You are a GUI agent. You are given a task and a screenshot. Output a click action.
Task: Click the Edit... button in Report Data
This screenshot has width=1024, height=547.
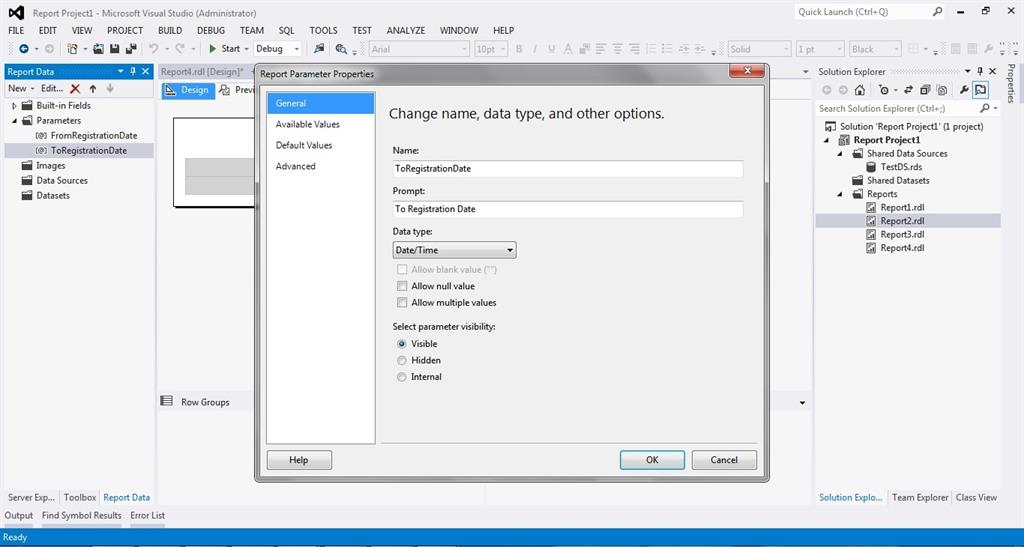coord(52,89)
